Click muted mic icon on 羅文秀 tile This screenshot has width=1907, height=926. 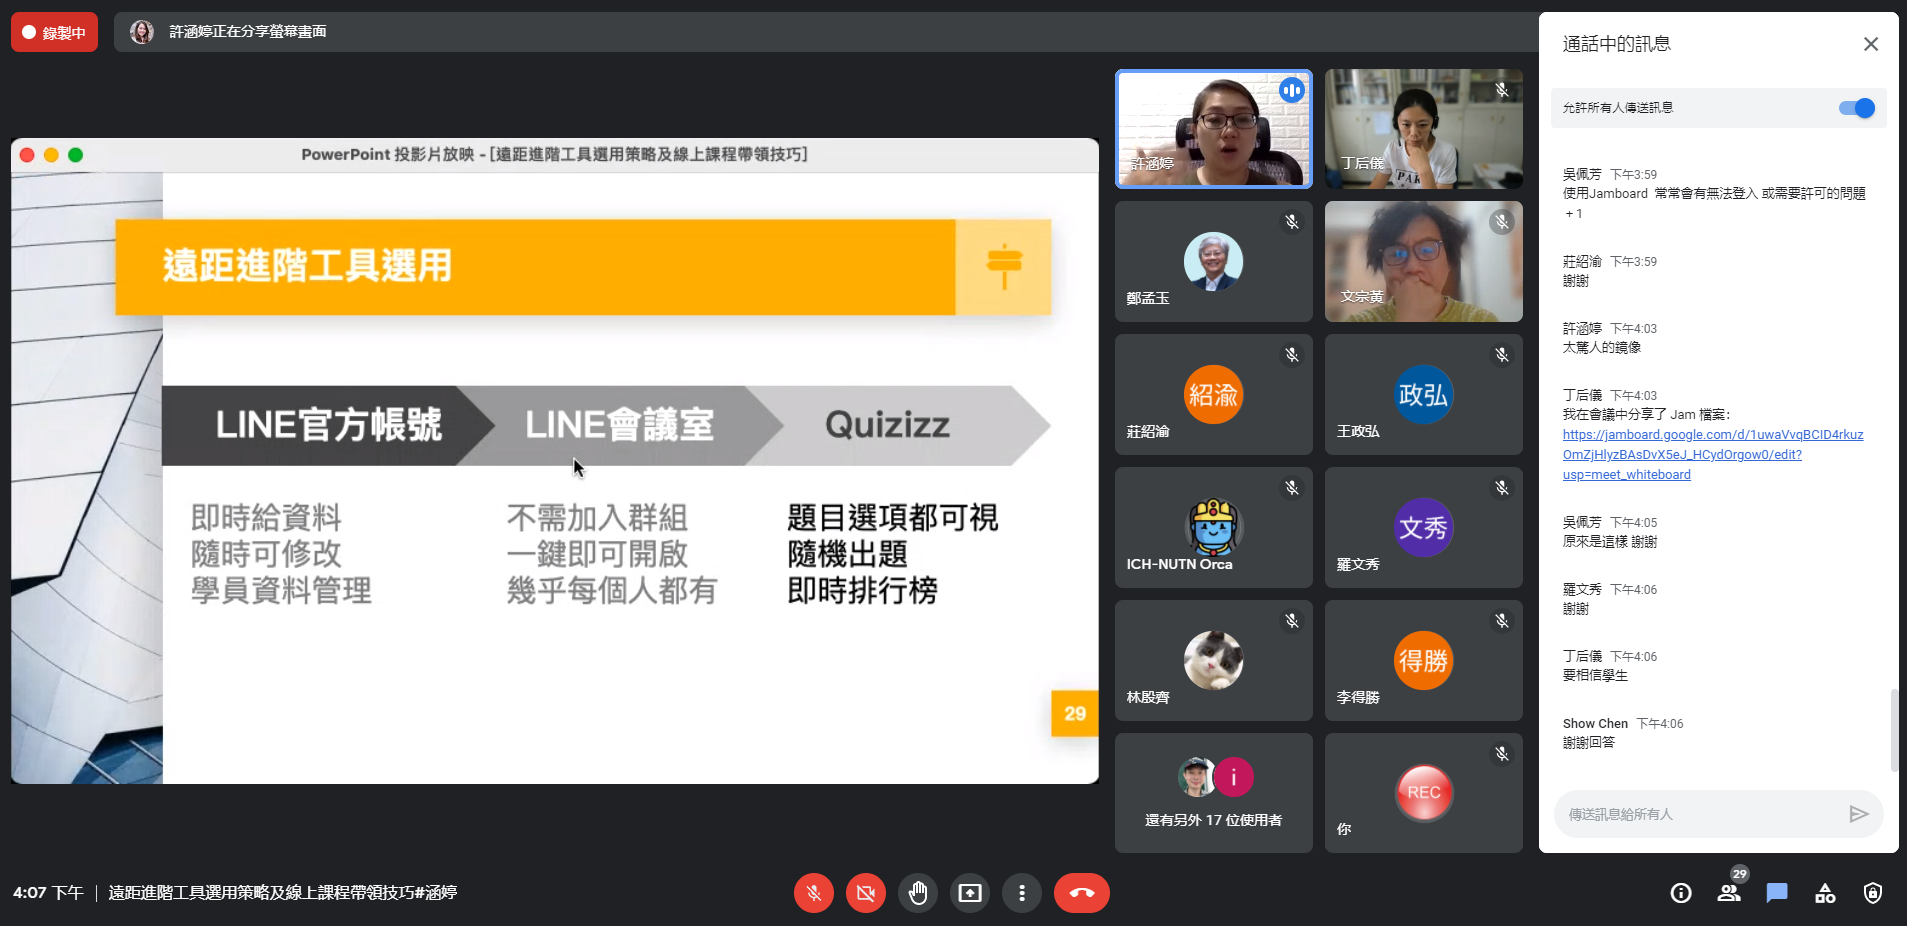pos(1502,488)
